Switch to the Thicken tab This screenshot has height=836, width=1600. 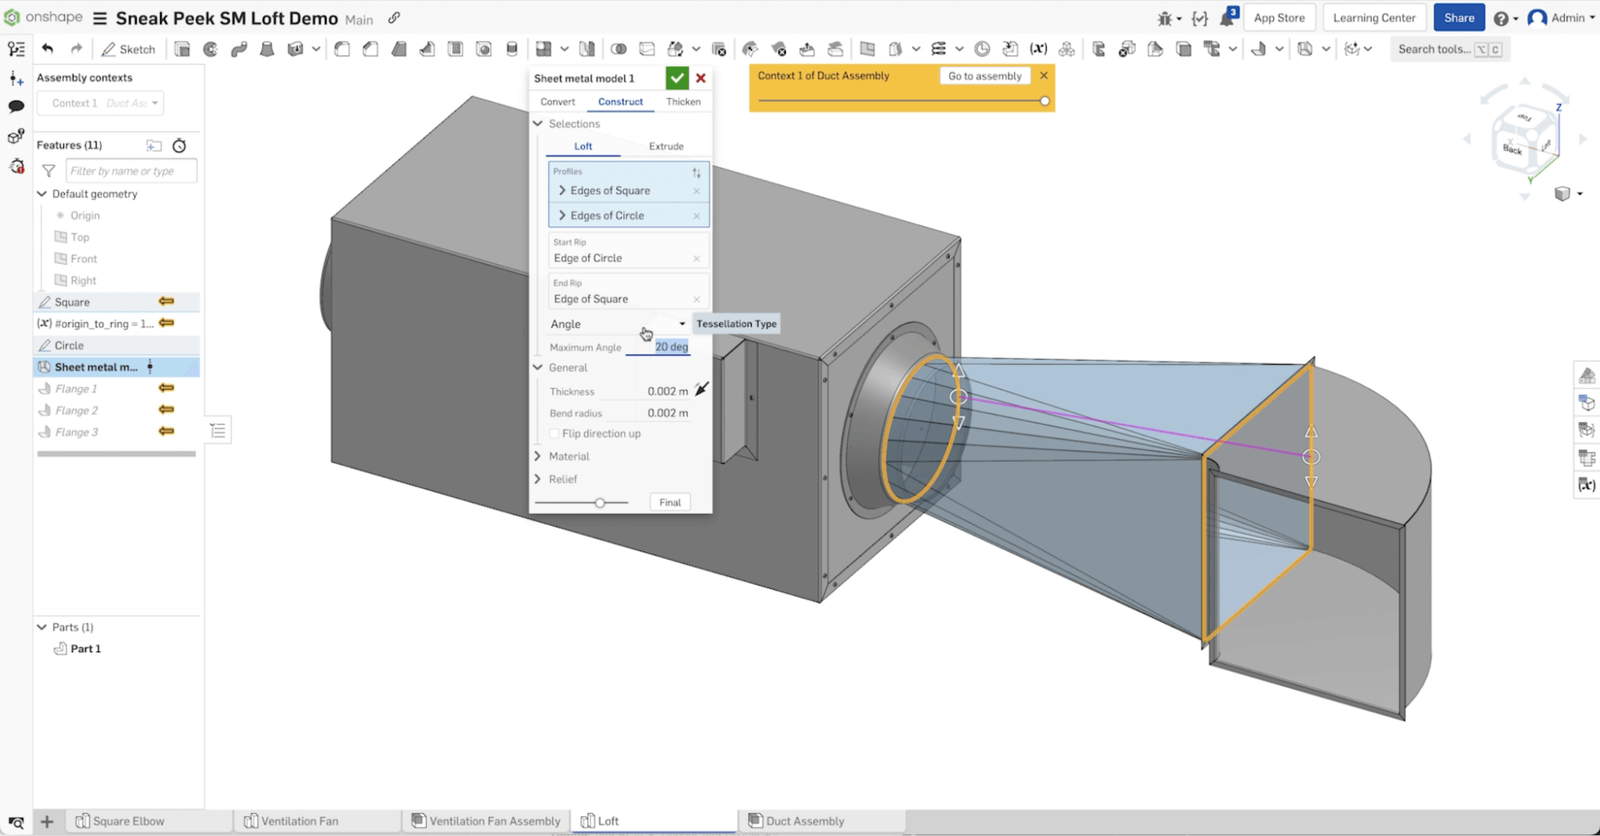click(683, 102)
